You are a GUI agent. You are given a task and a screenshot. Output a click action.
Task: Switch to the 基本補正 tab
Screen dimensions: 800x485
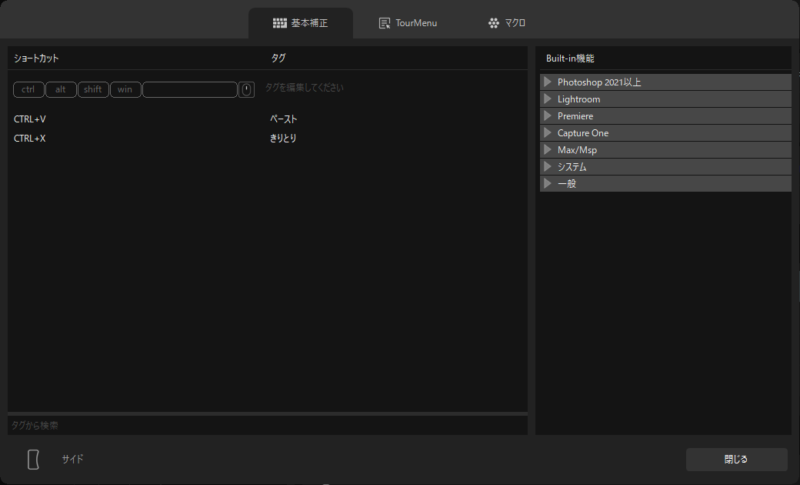pos(301,23)
